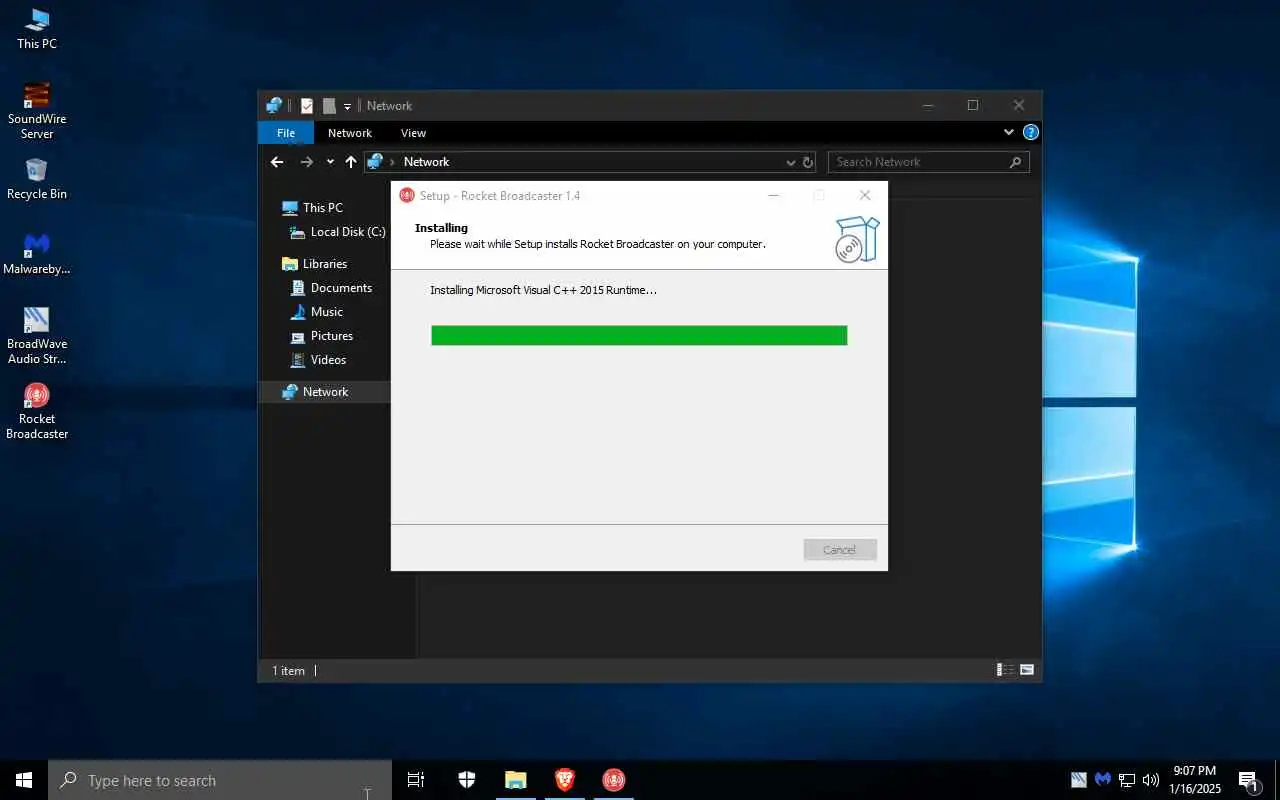Select Network in navigation pane
This screenshot has height=800, width=1280.
click(324, 392)
